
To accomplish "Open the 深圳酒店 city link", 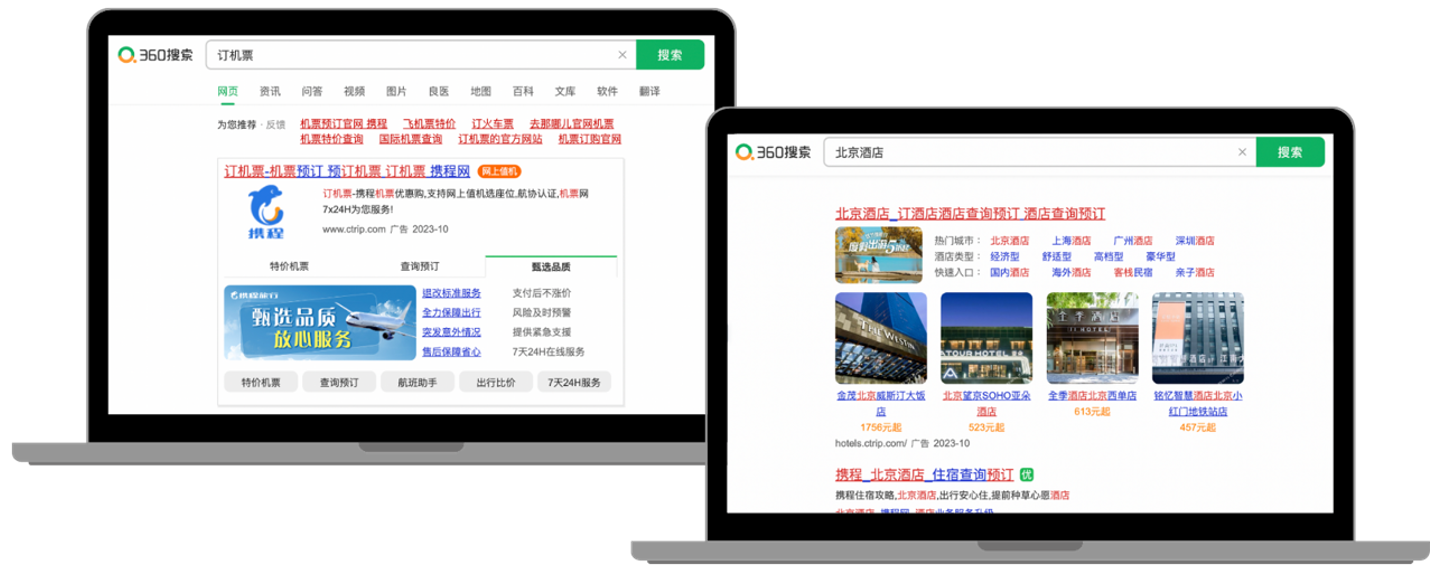I will tap(1195, 241).
